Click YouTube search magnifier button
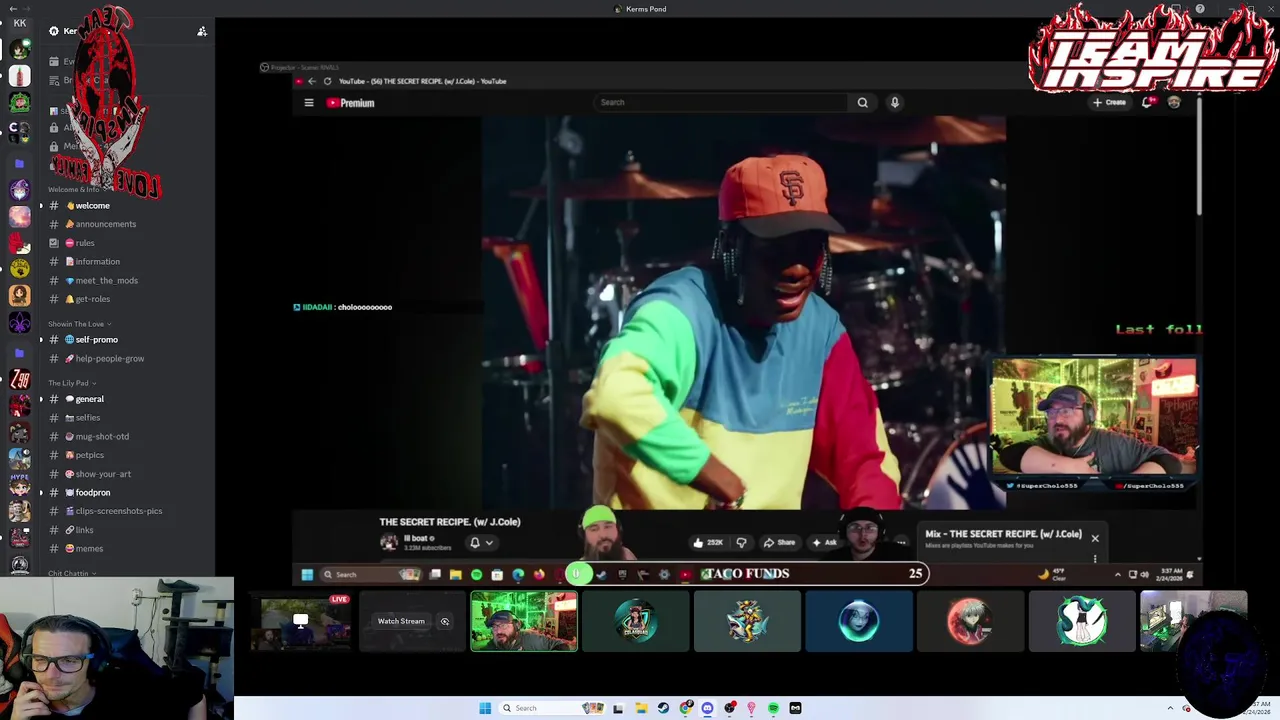The width and height of the screenshot is (1280, 720). point(862,102)
